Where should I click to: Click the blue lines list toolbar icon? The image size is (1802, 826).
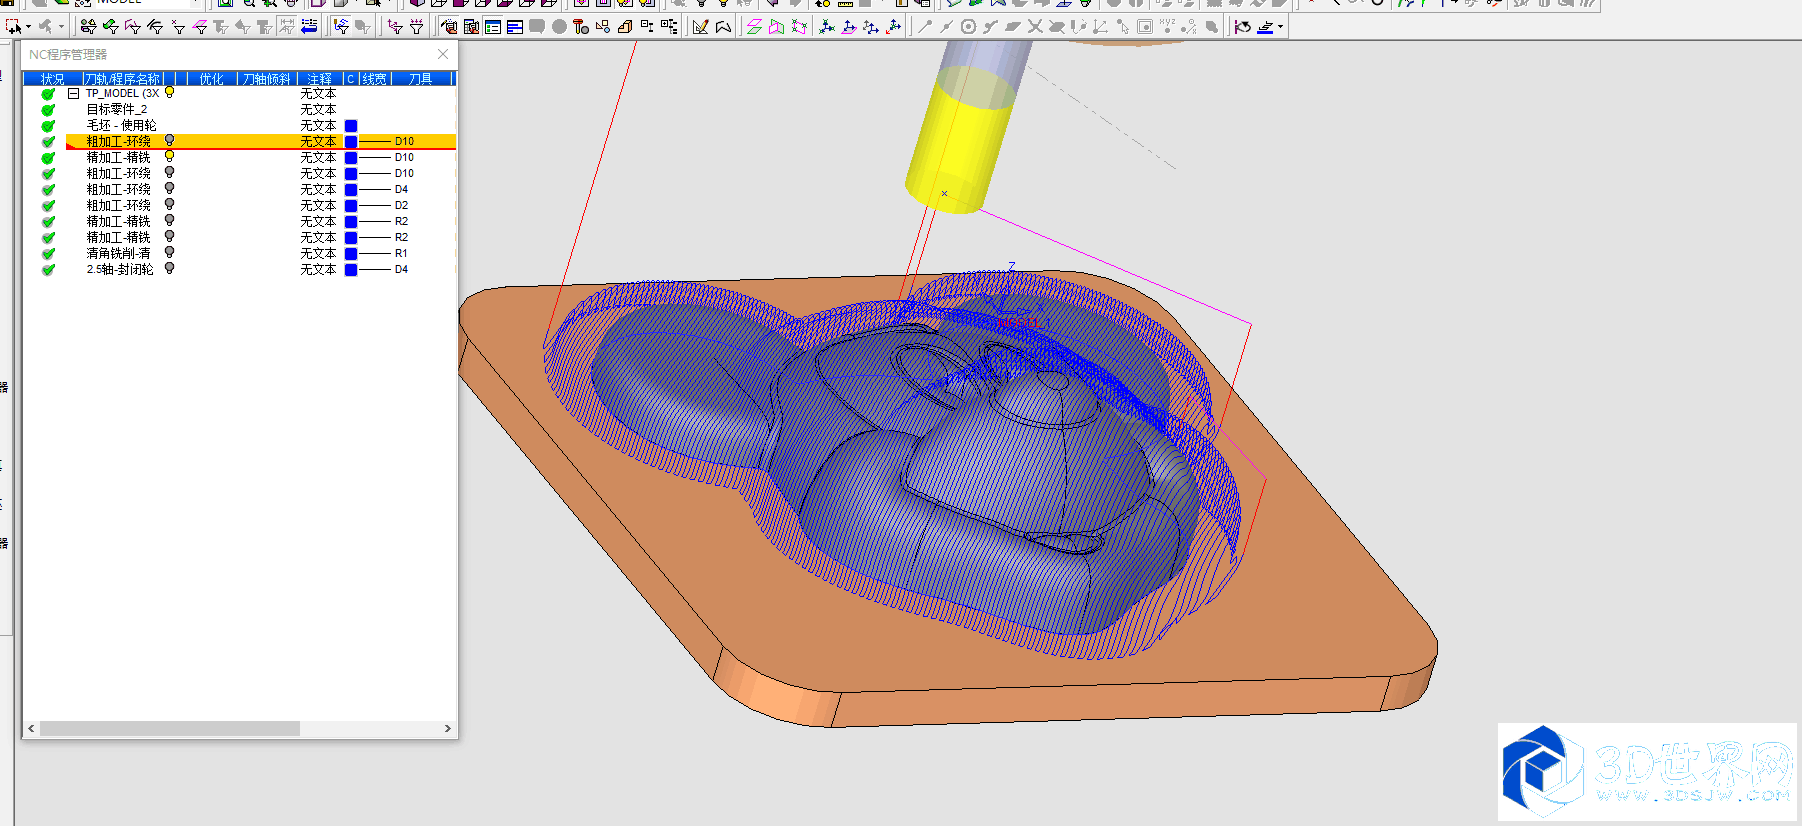pyautogui.click(x=515, y=26)
